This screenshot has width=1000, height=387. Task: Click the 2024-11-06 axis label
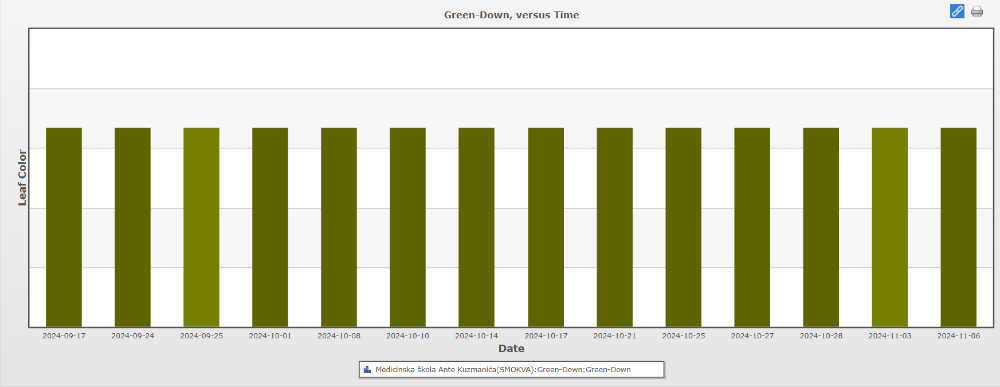[x=959, y=335]
